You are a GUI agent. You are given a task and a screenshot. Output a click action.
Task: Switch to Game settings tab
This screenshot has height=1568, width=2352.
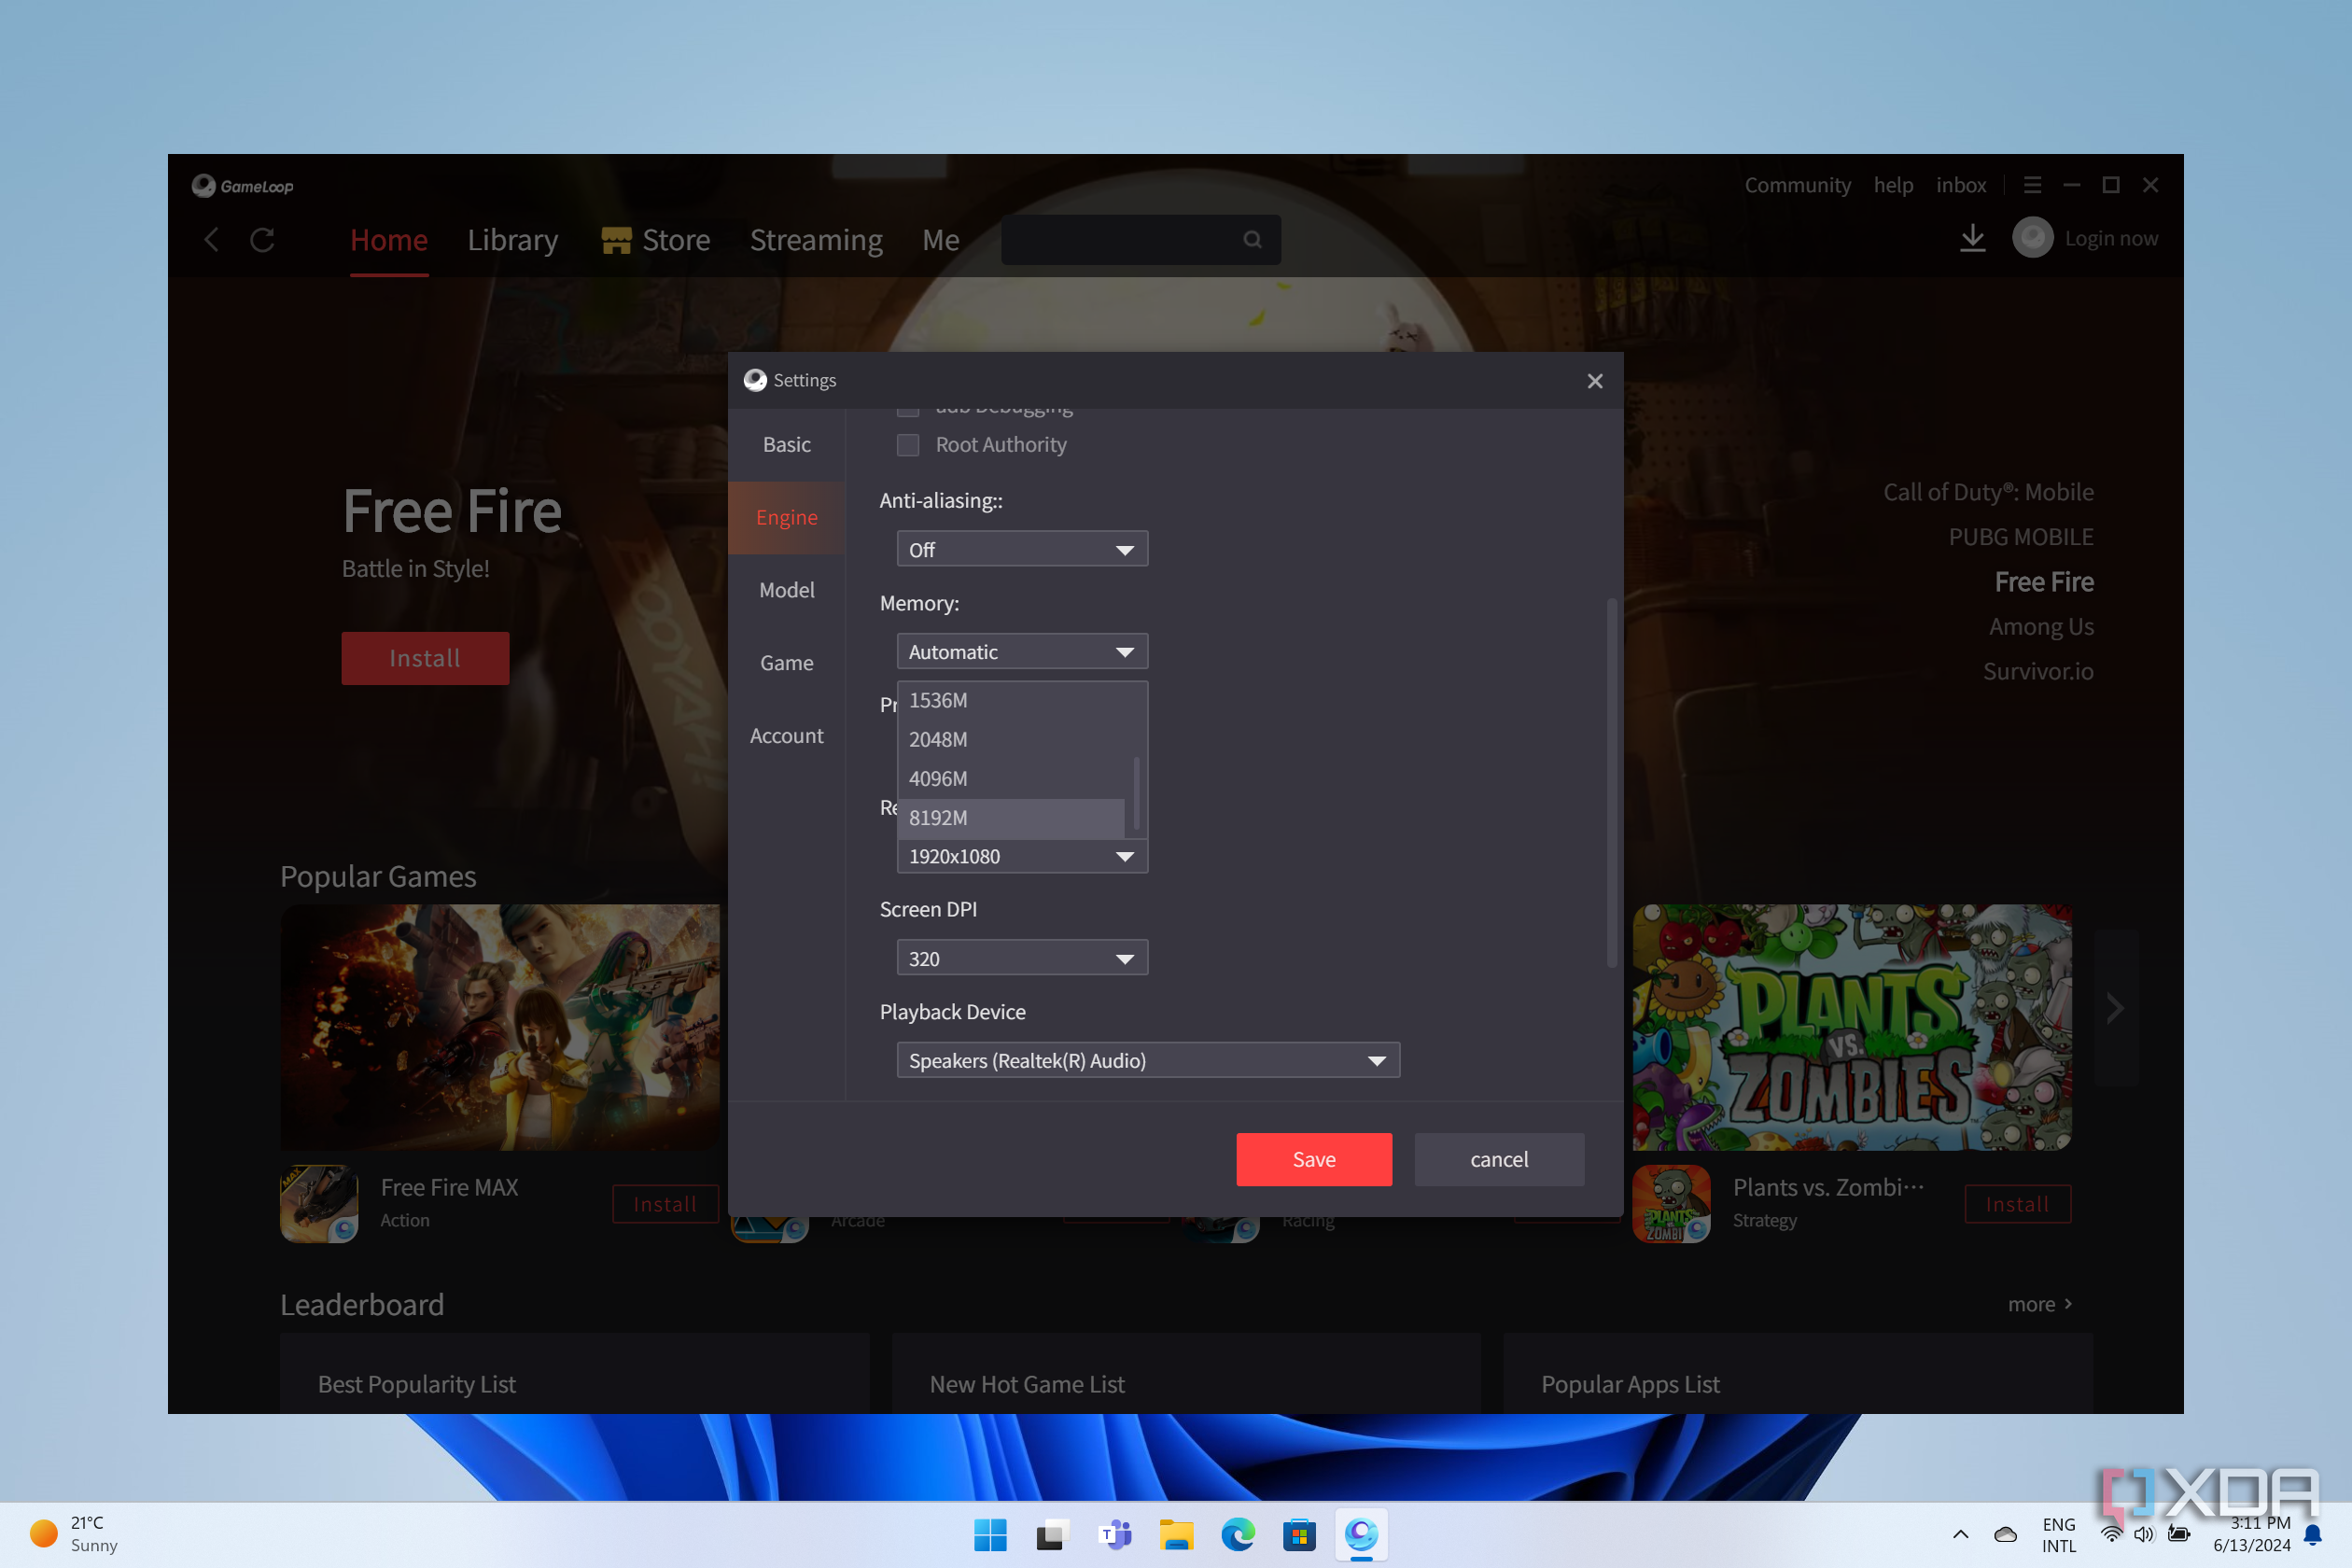(787, 664)
